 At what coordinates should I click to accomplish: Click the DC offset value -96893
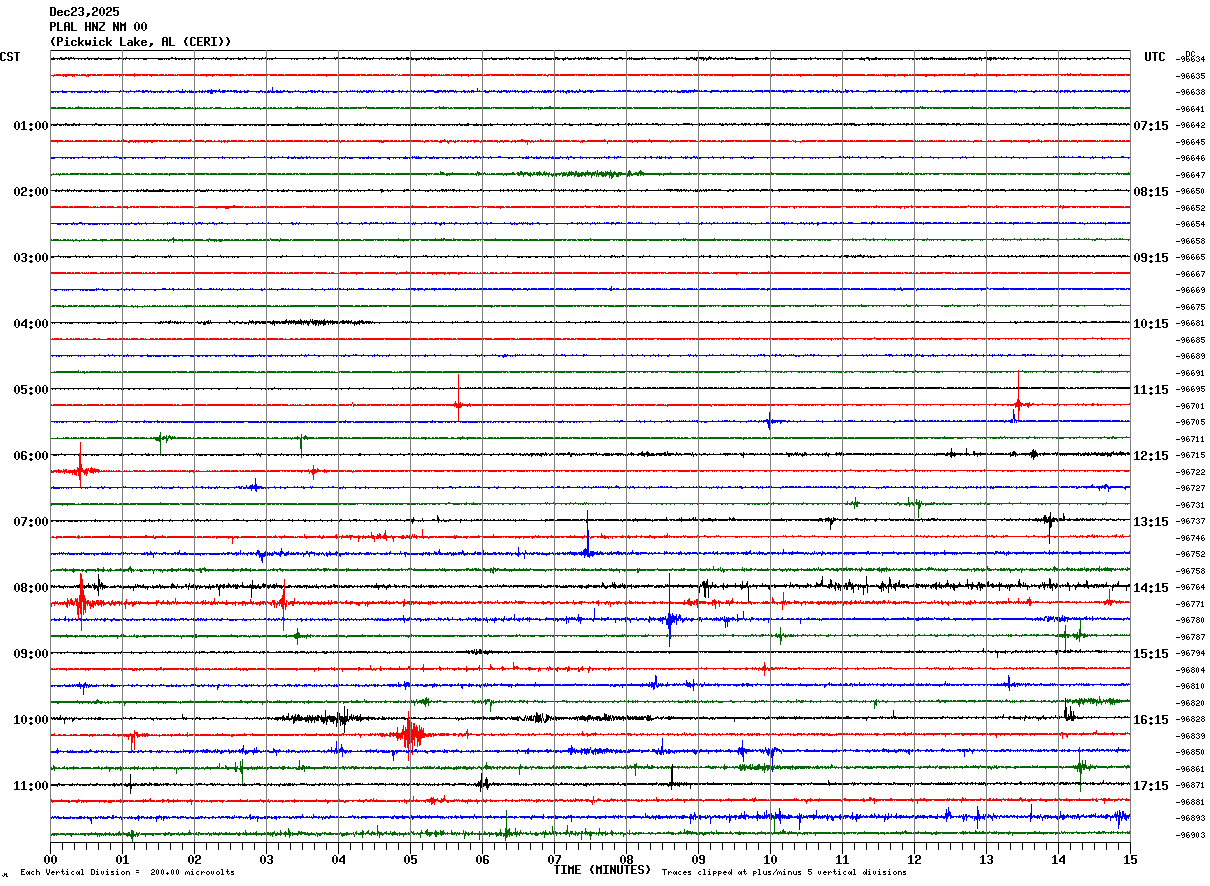click(x=1191, y=819)
